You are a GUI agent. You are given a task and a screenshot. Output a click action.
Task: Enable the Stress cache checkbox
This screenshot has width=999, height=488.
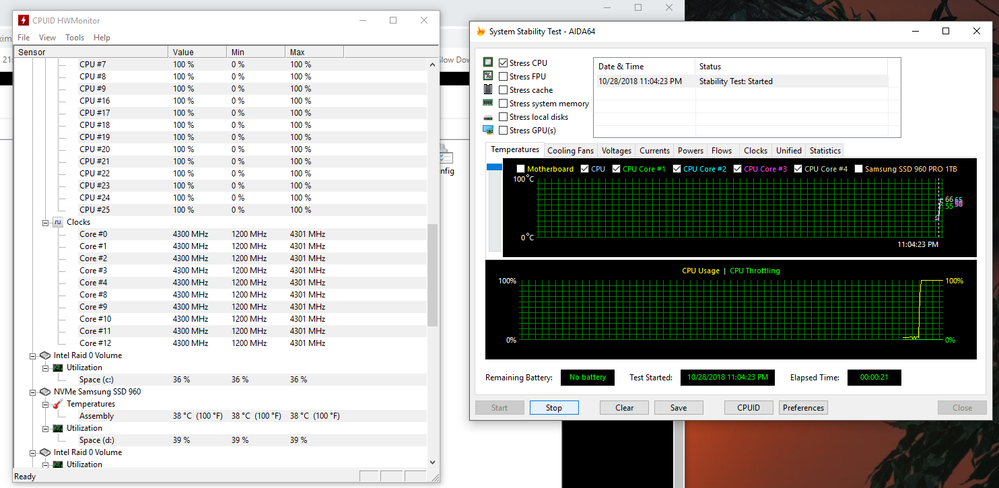[x=503, y=90]
